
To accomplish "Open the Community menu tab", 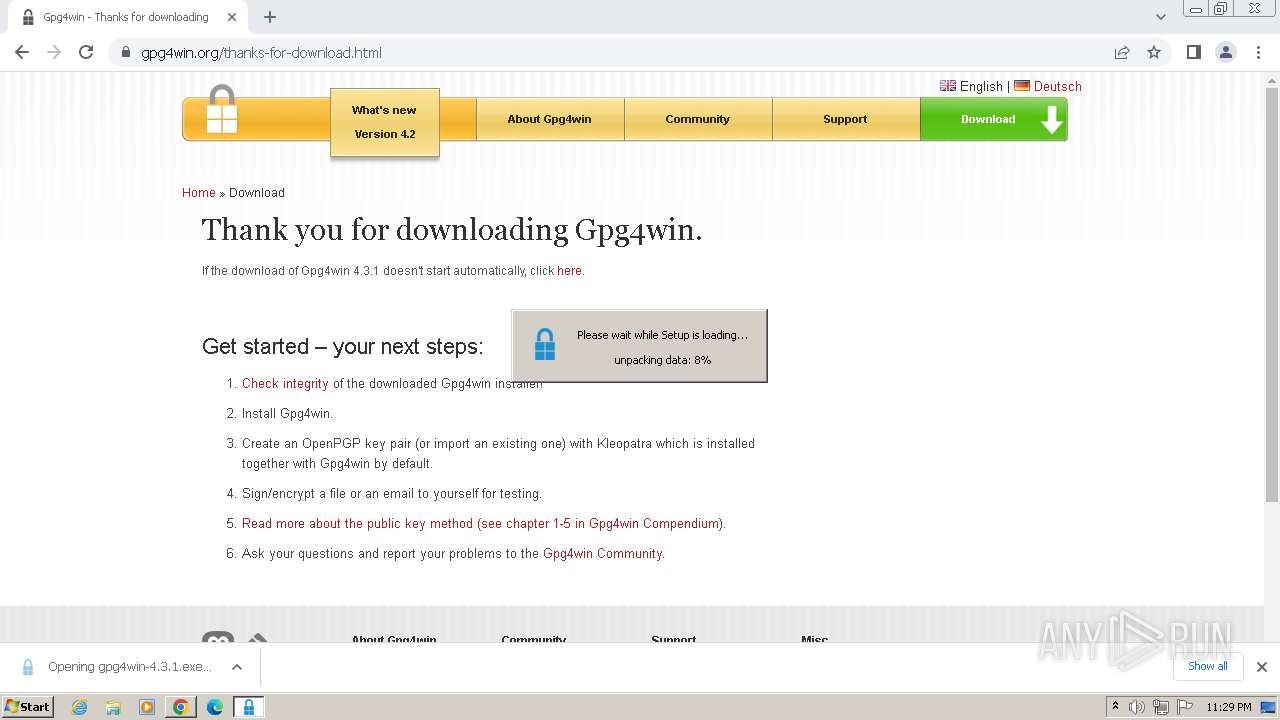I will 698,119.
